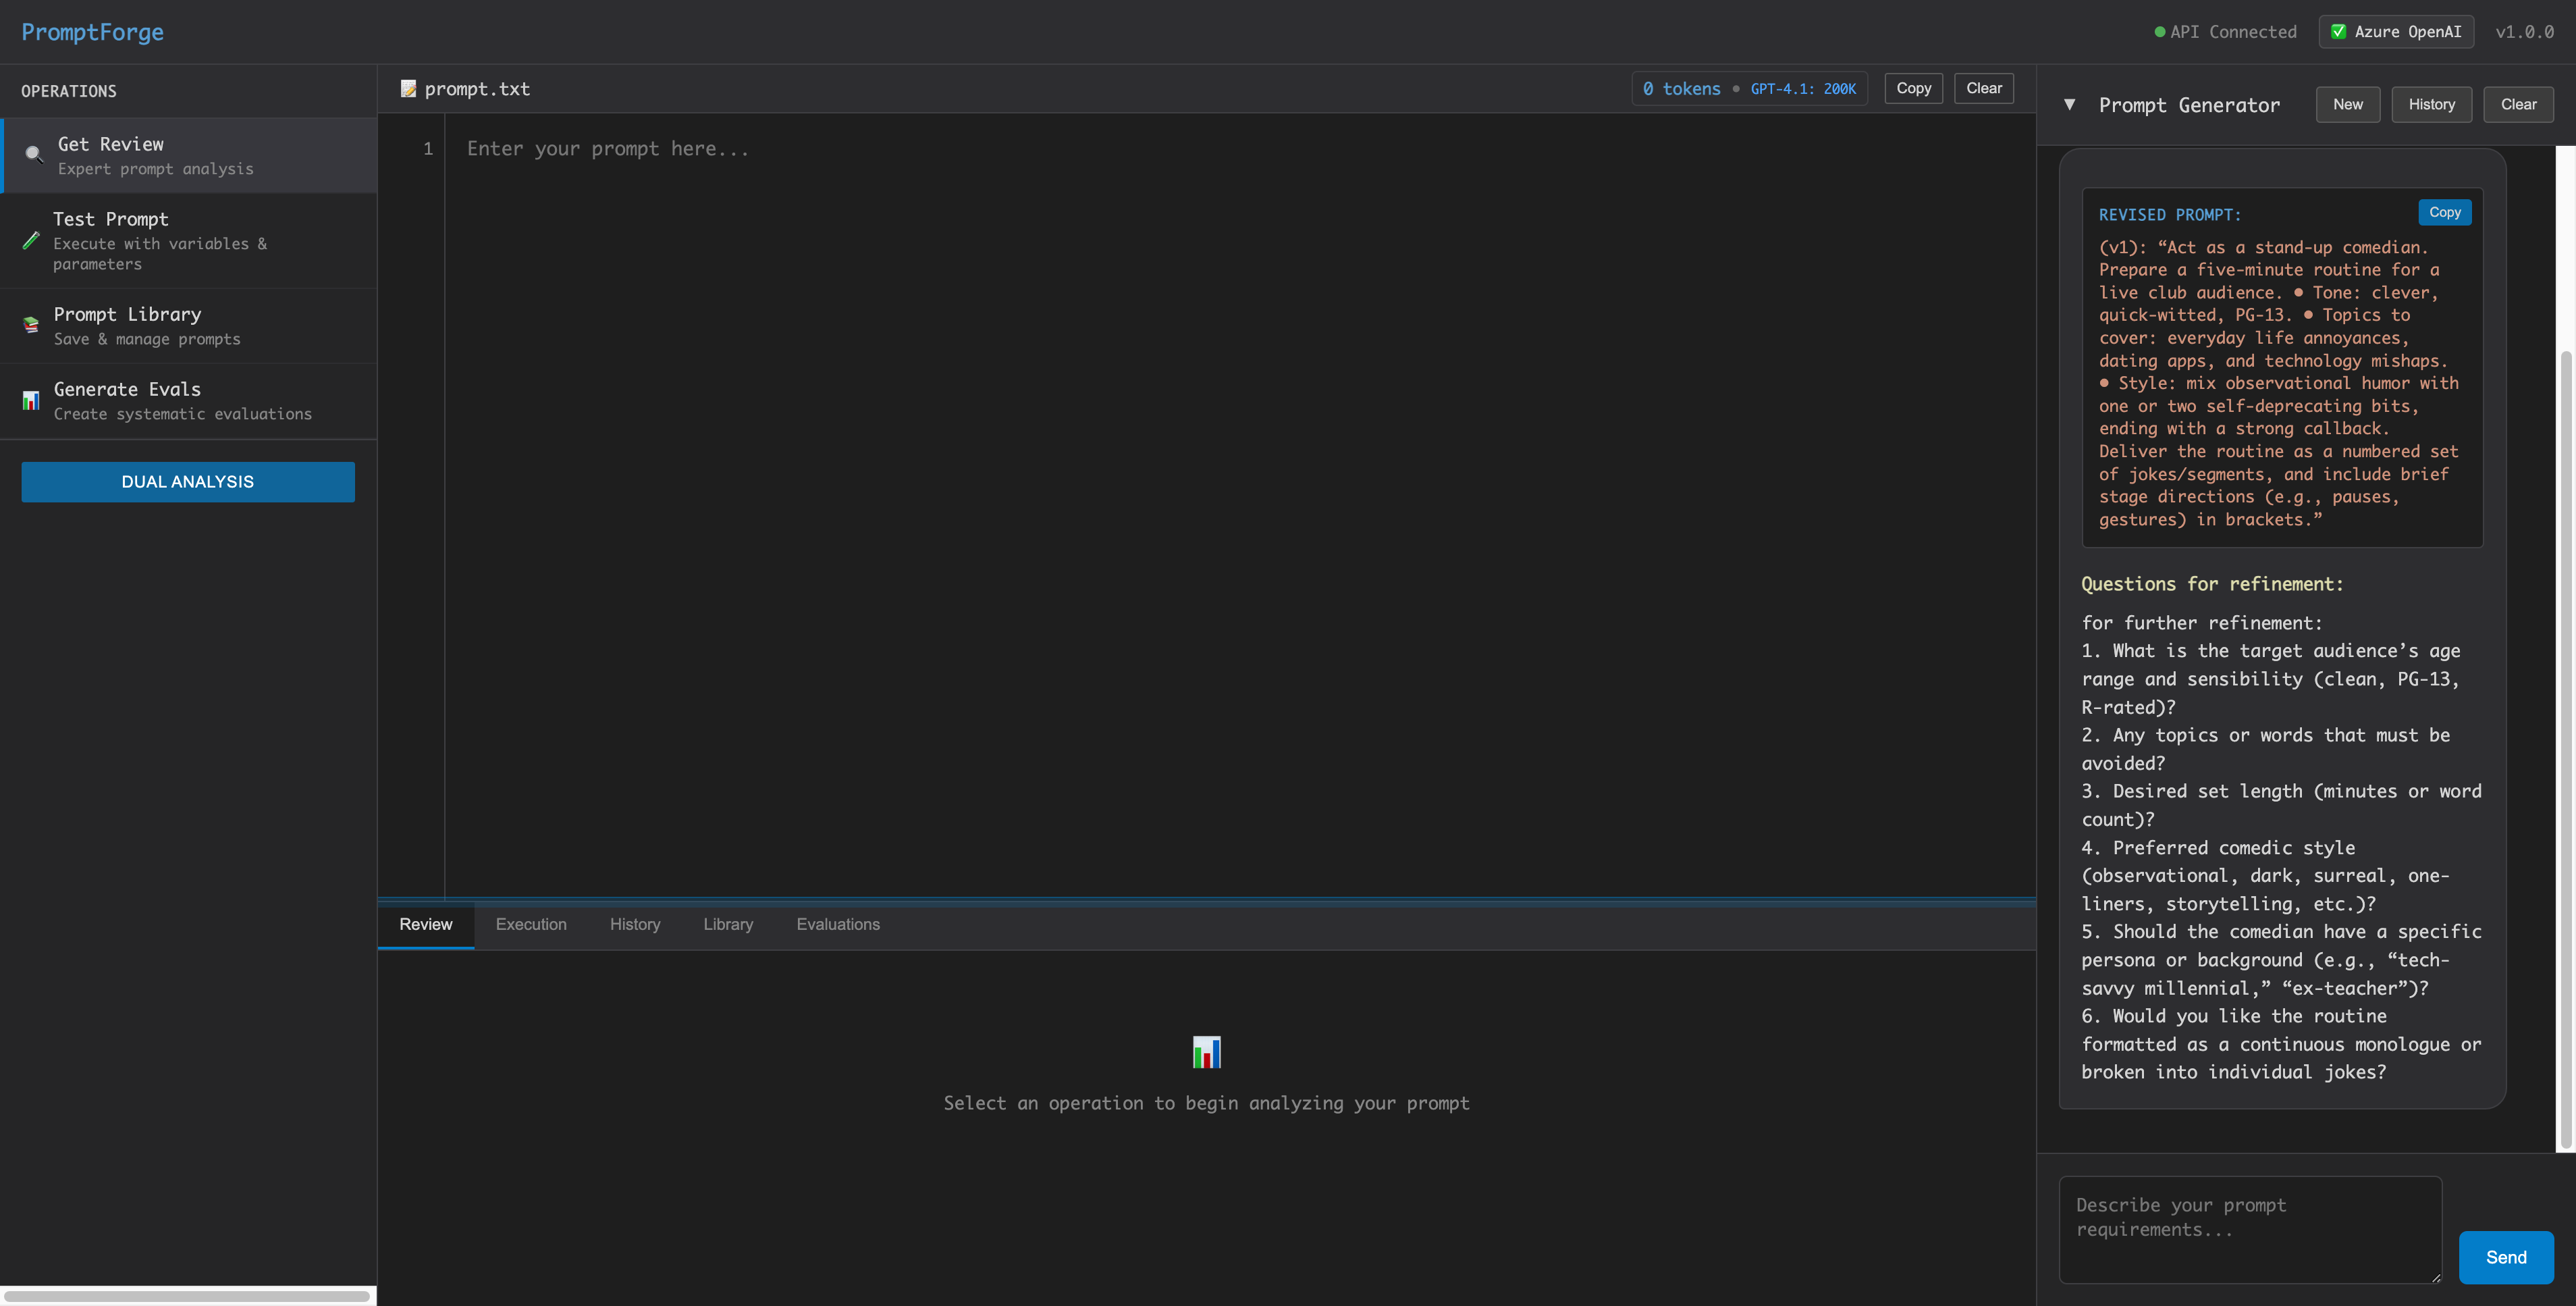Screen dimensions: 2576x1306
Task: Click line number 1 in the gutter
Action: point(428,148)
